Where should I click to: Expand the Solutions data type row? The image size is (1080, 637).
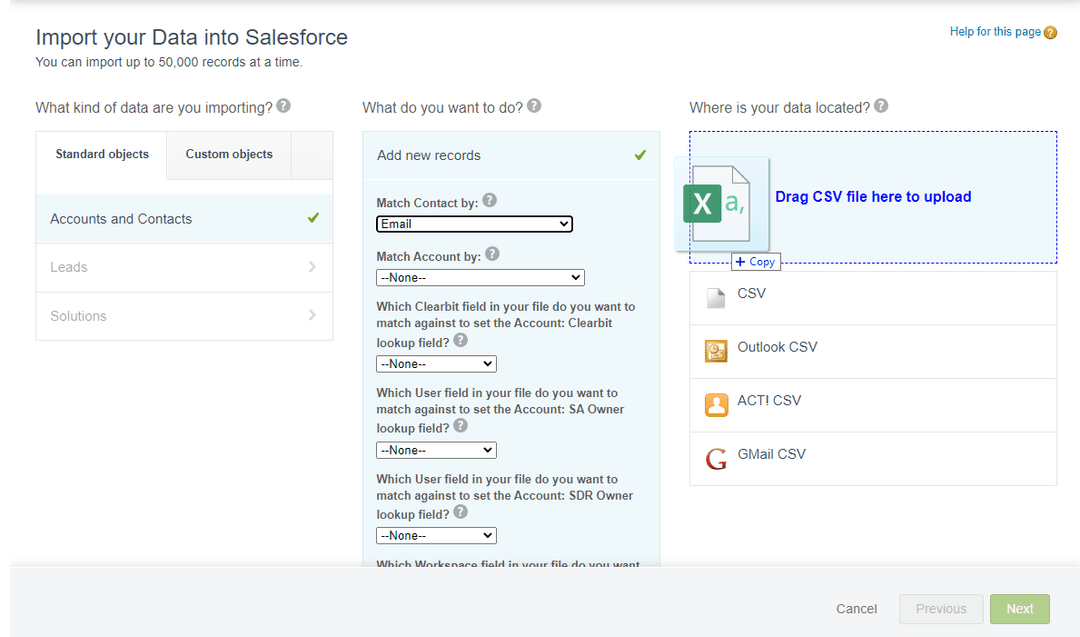pos(184,316)
